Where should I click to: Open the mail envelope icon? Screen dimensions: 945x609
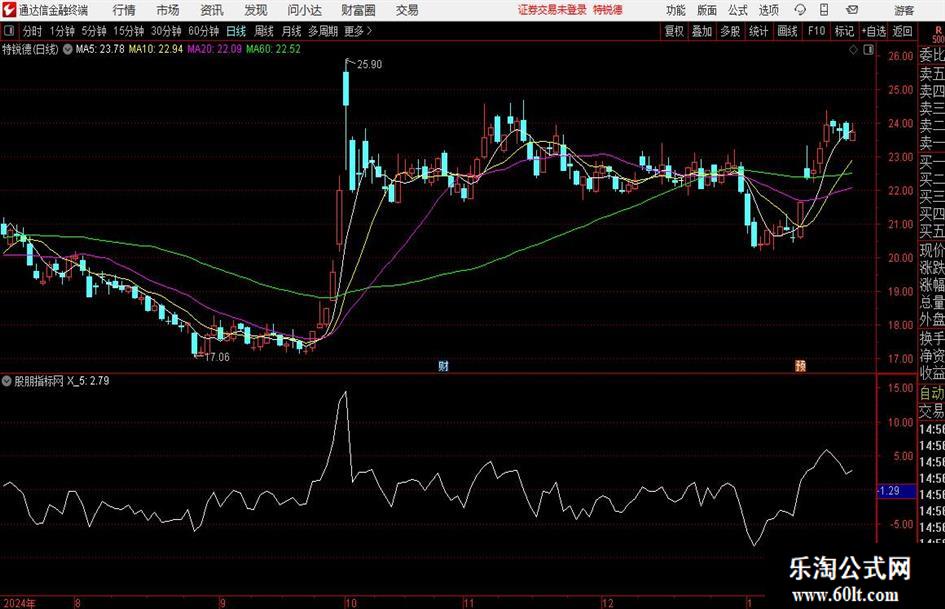pos(852,10)
